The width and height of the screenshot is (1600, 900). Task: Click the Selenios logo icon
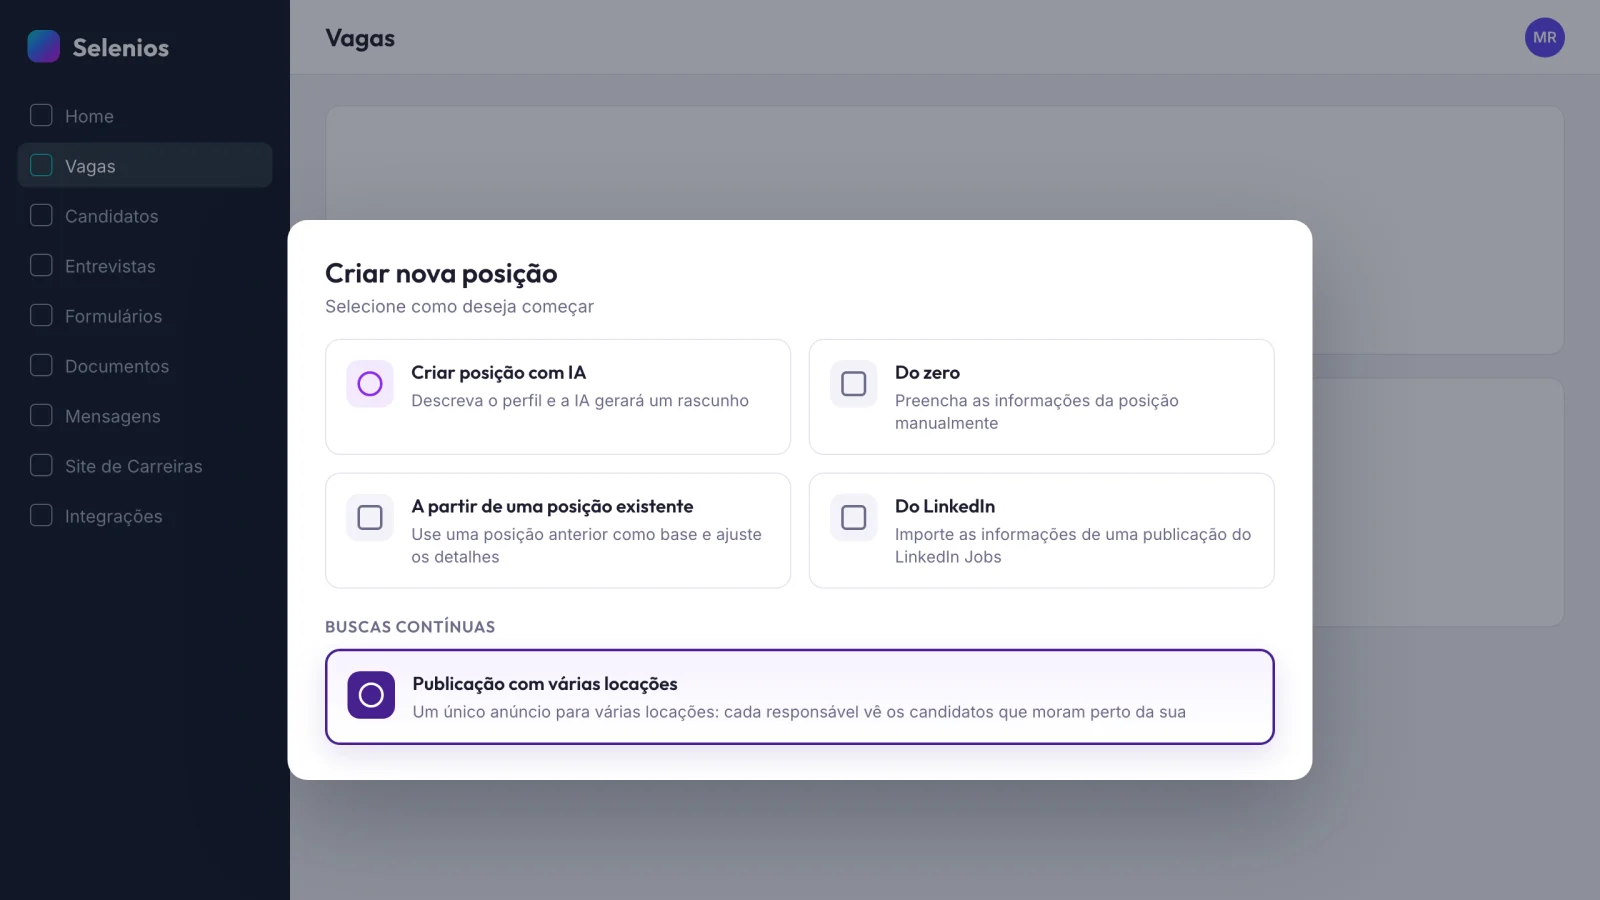coord(44,46)
